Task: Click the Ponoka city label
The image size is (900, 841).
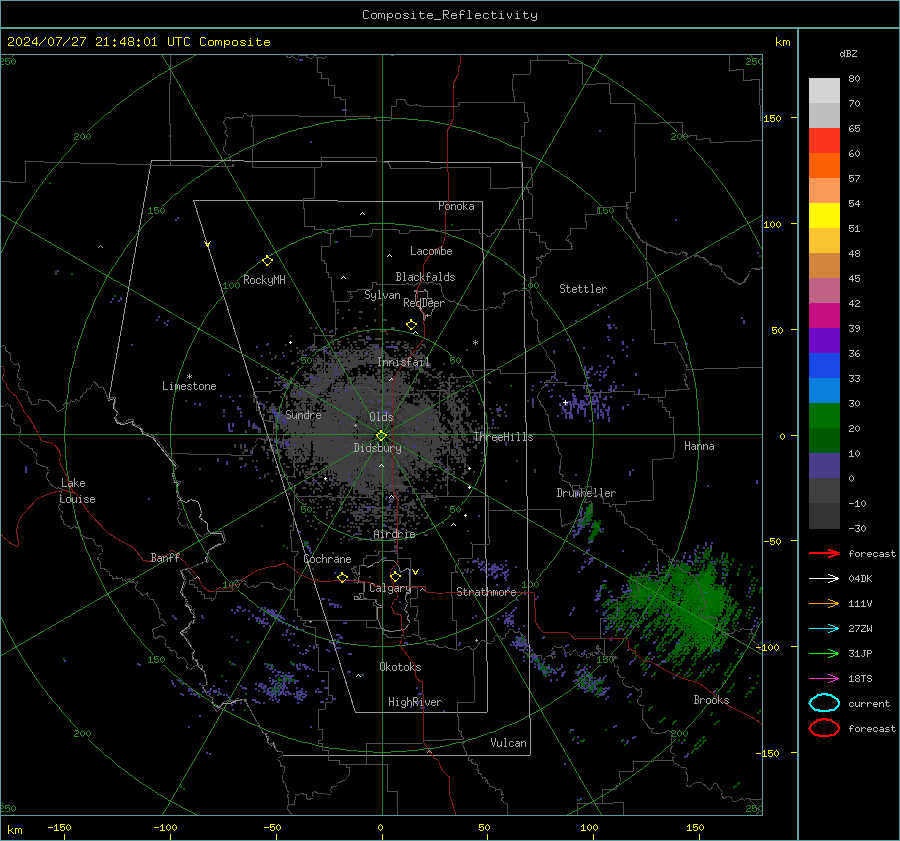Action: pyautogui.click(x=456, y=206)
